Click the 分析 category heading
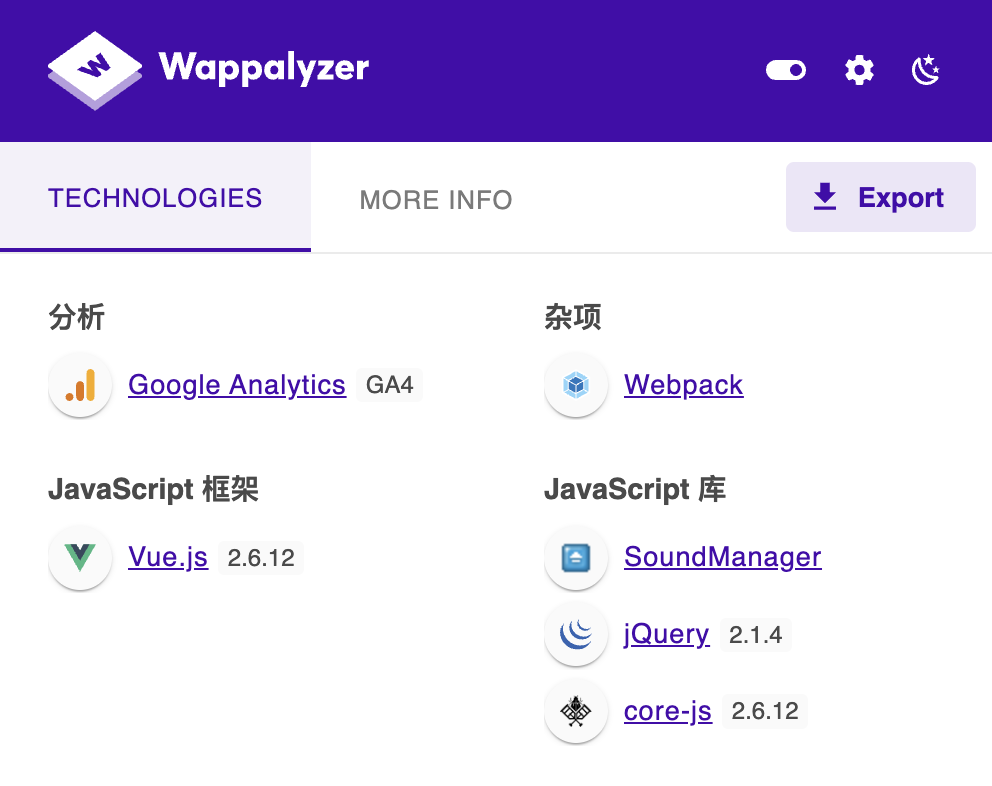This screenshot has height=786, width=992. (77, 316)
